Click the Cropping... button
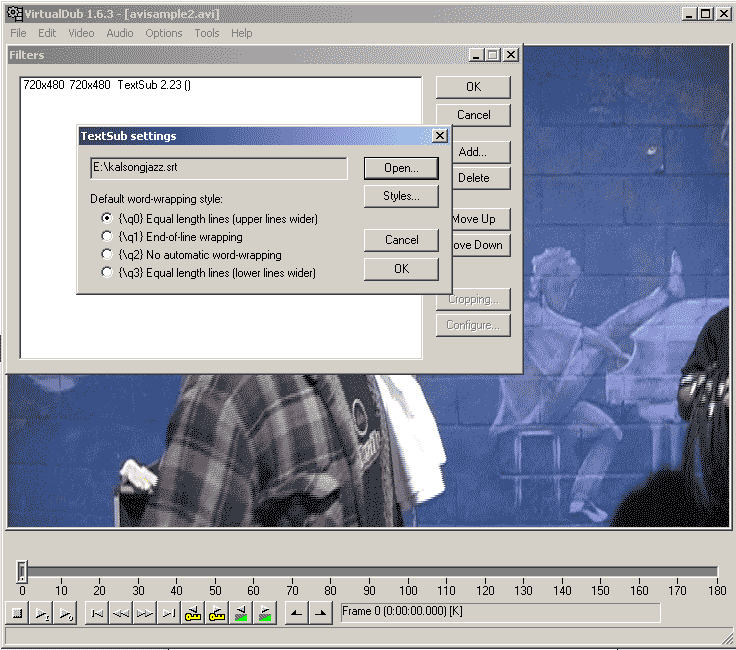The height and width of the screenshot is (650, 736). pos(473,300)
